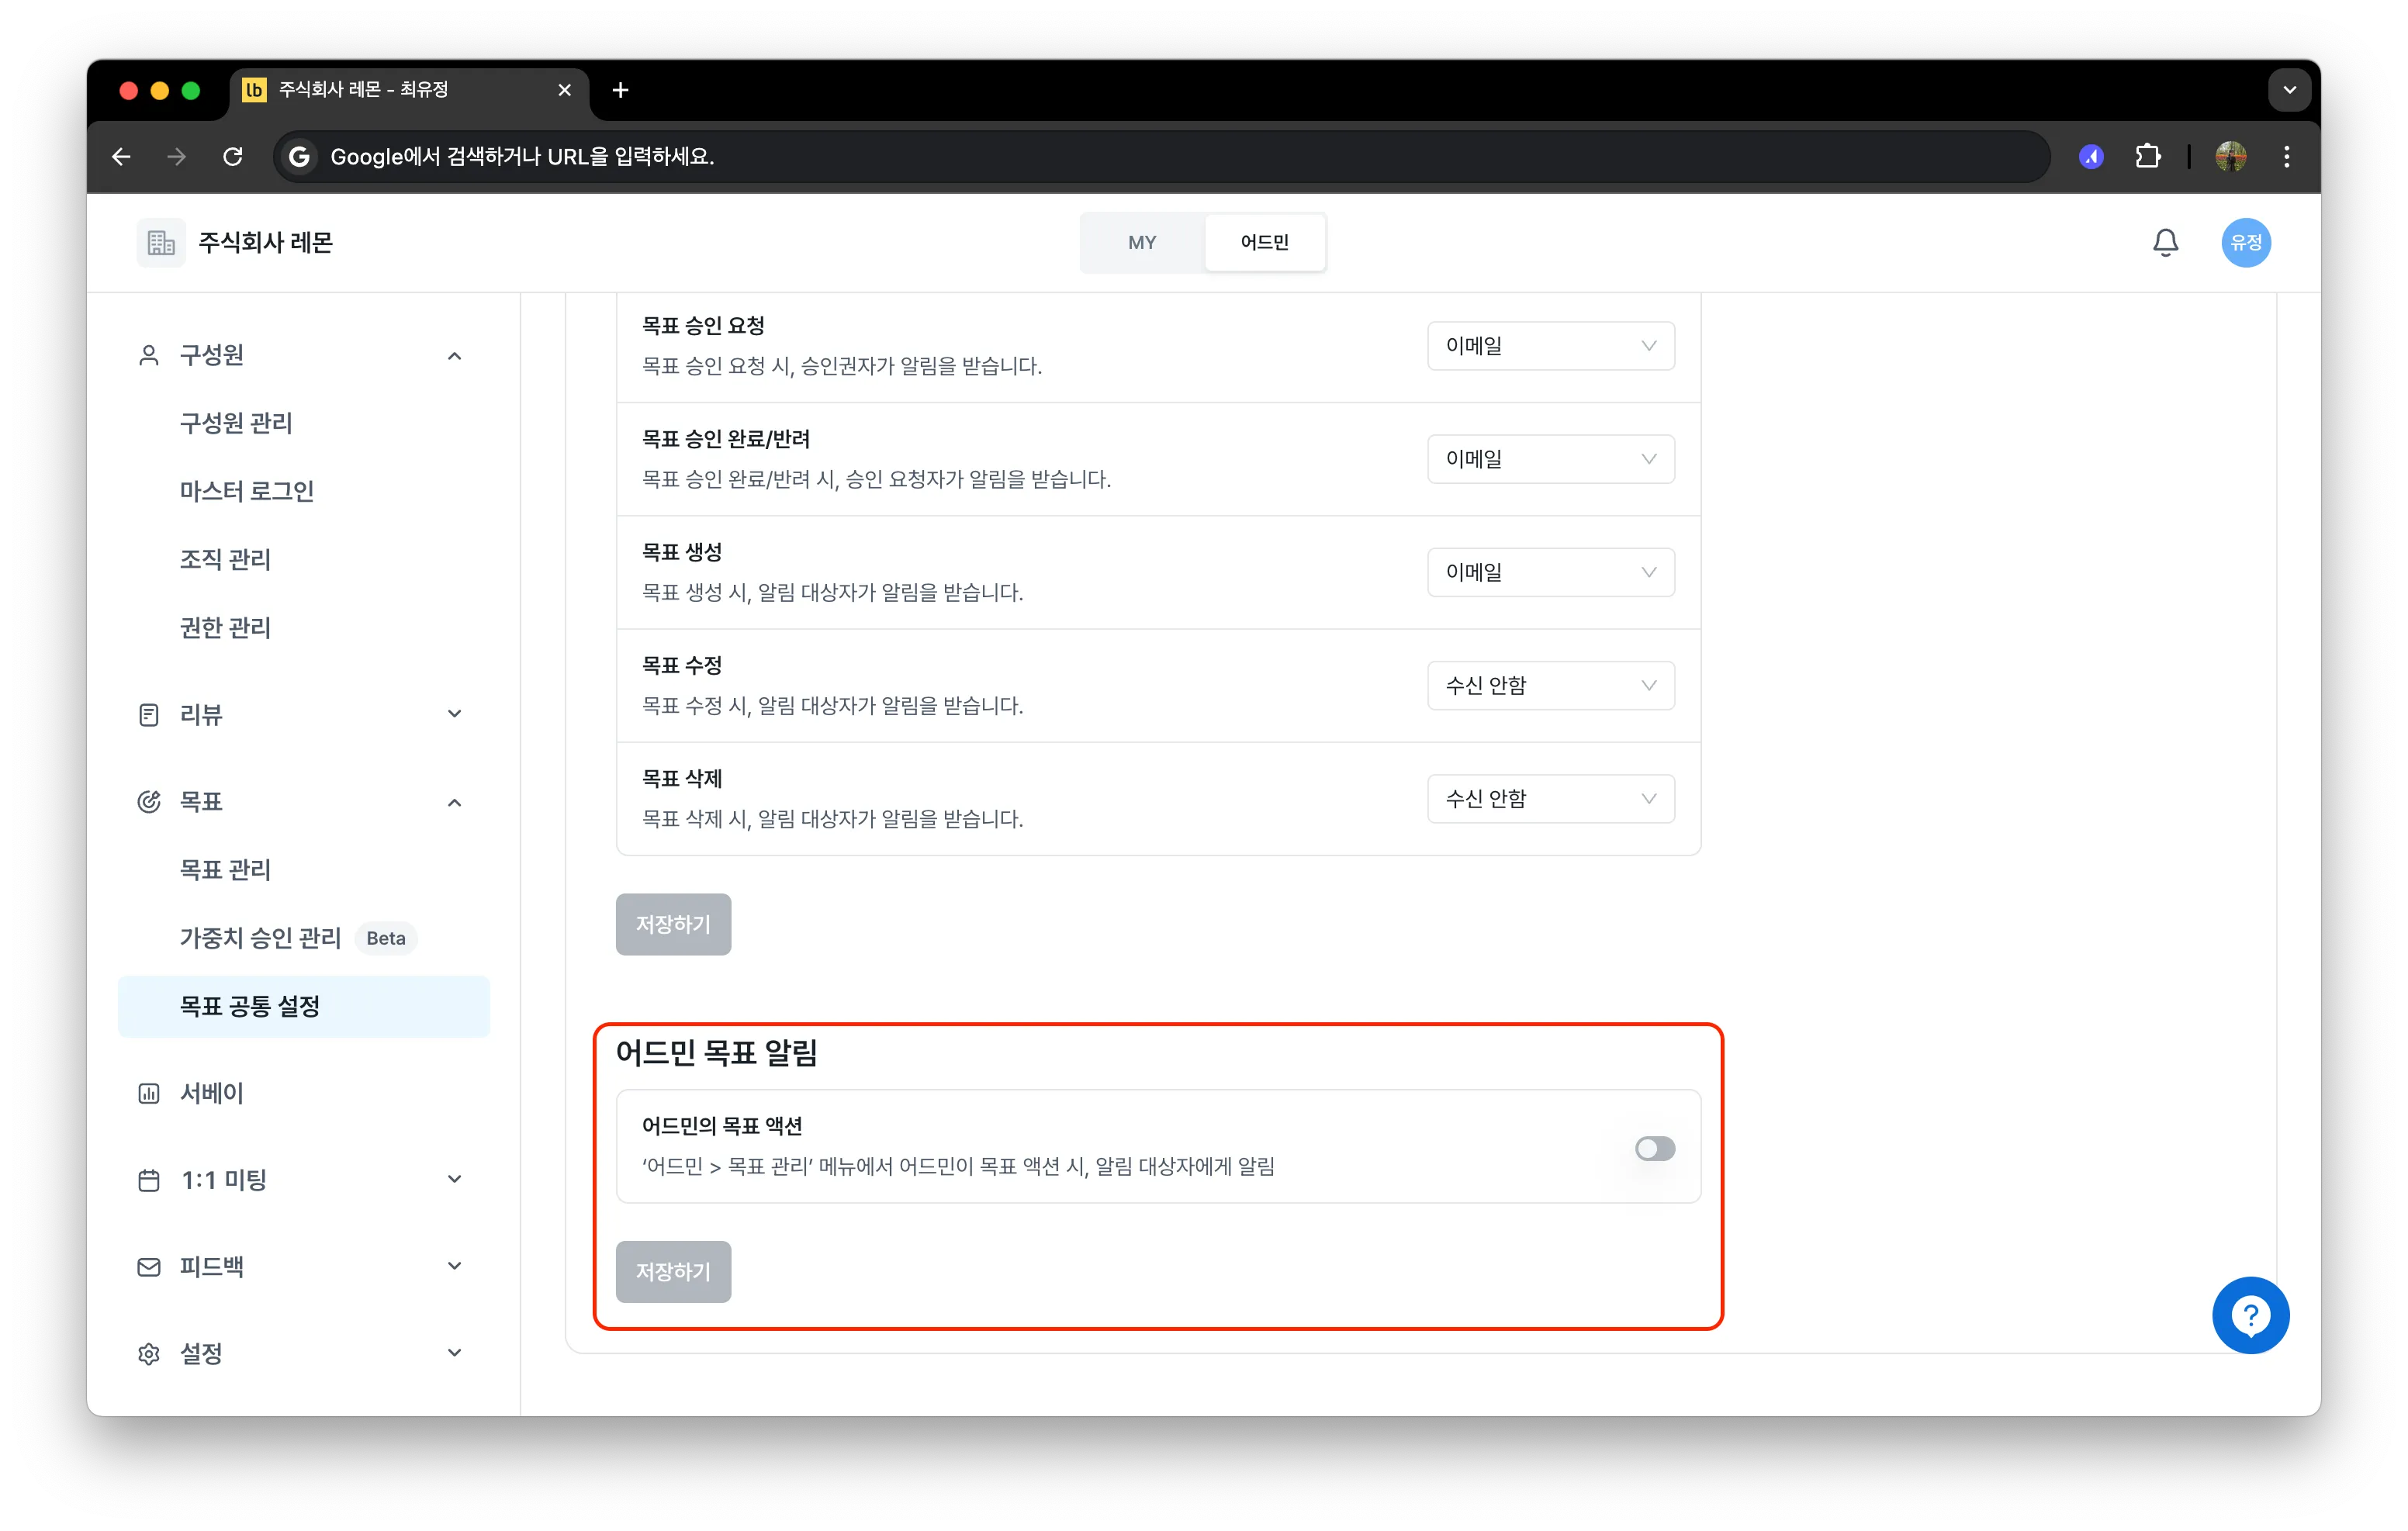Close the 주식회사 레몬 browser tab

point(565,90)
